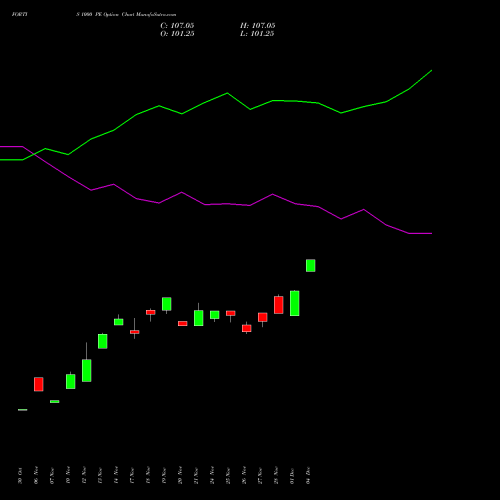The width and height of the screenshot is (500, 500).
Task: Click the red candlestick for 26 Nov
Action: [x=247, y=328]
